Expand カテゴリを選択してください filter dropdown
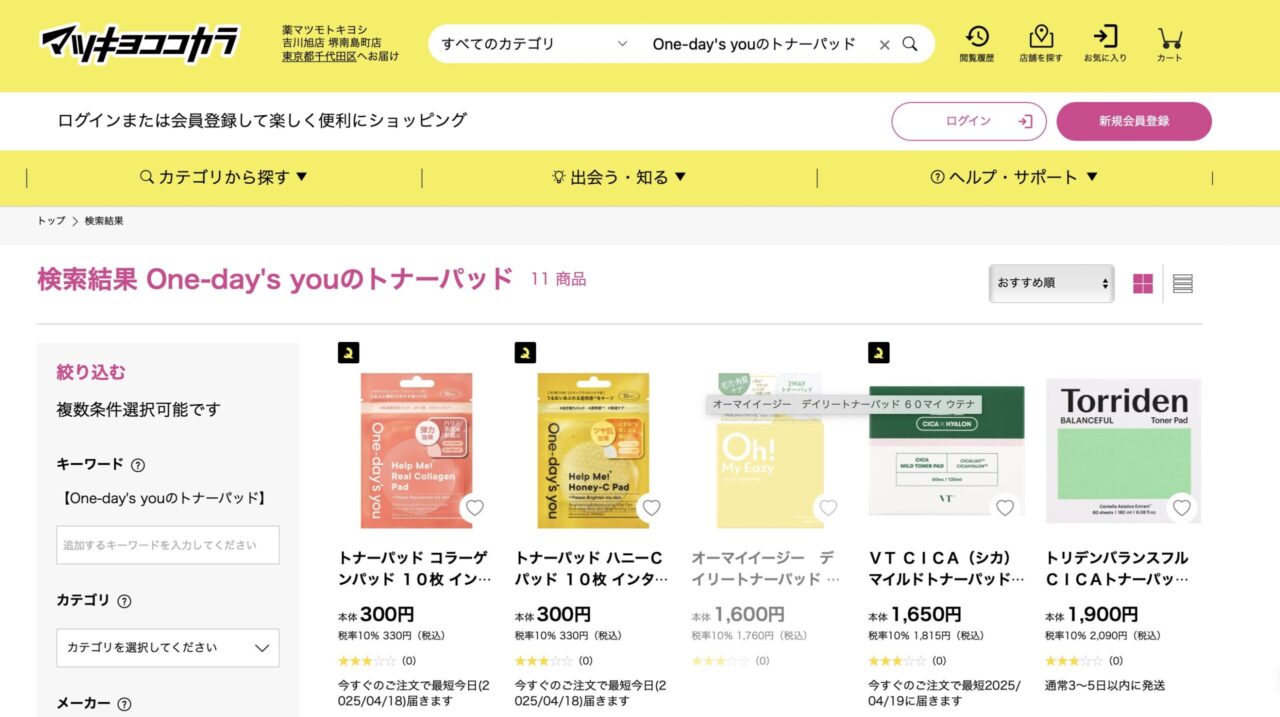1280x717 pixels. coord(168,648)
